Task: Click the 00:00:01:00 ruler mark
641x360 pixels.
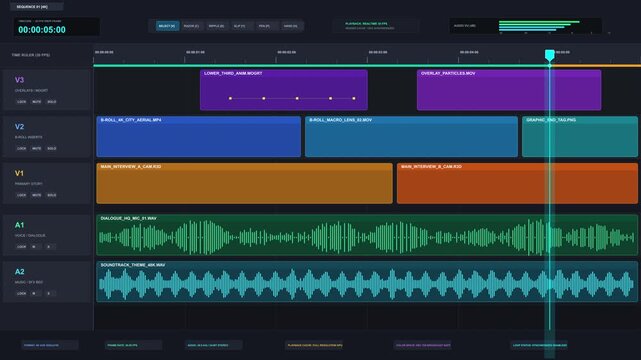Action: click(x=195, y=52)
